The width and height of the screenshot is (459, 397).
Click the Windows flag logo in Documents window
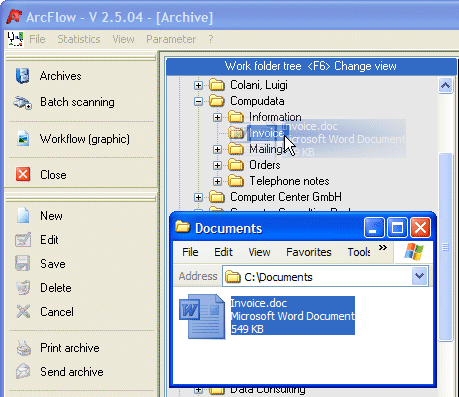414,251
